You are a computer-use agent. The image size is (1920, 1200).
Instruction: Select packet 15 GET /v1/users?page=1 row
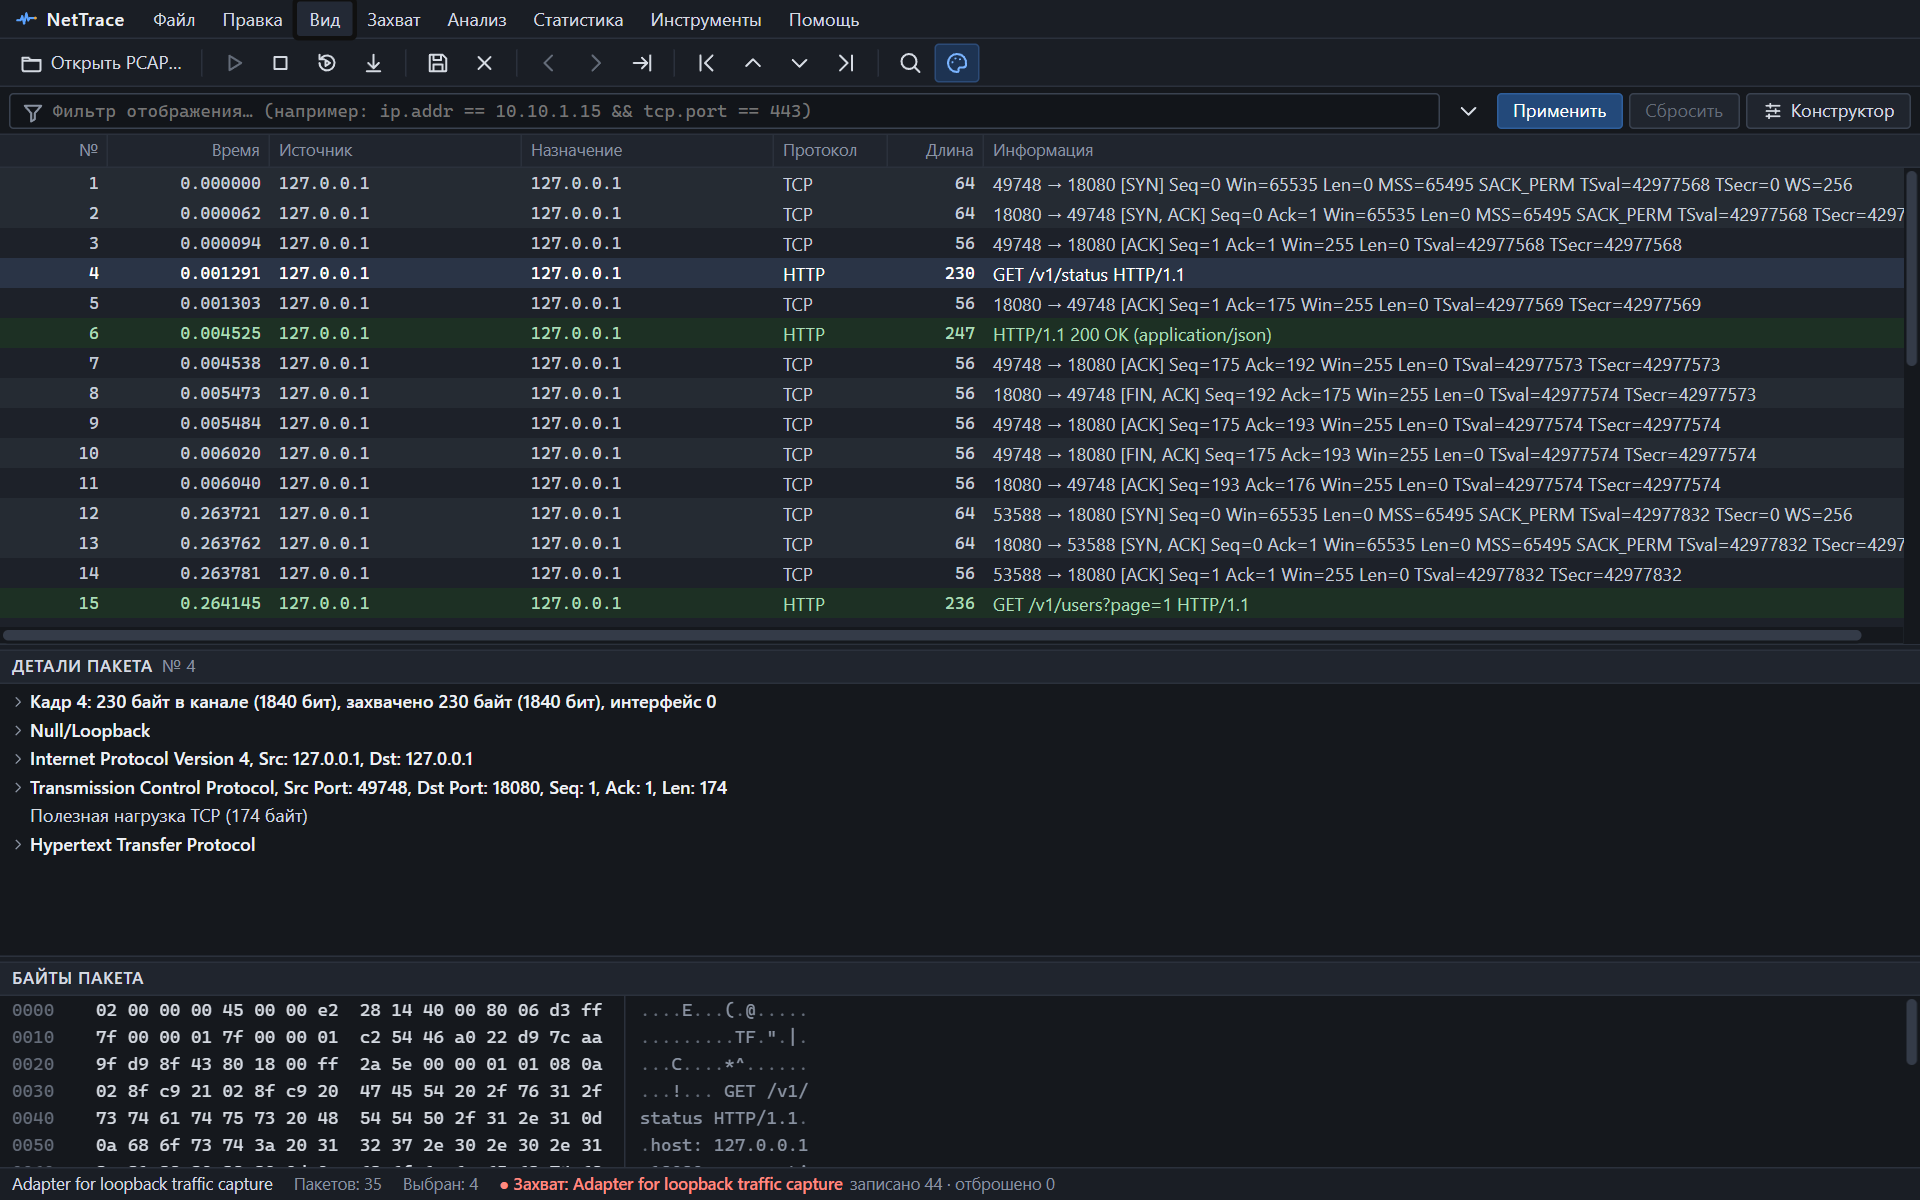point(952,604)
